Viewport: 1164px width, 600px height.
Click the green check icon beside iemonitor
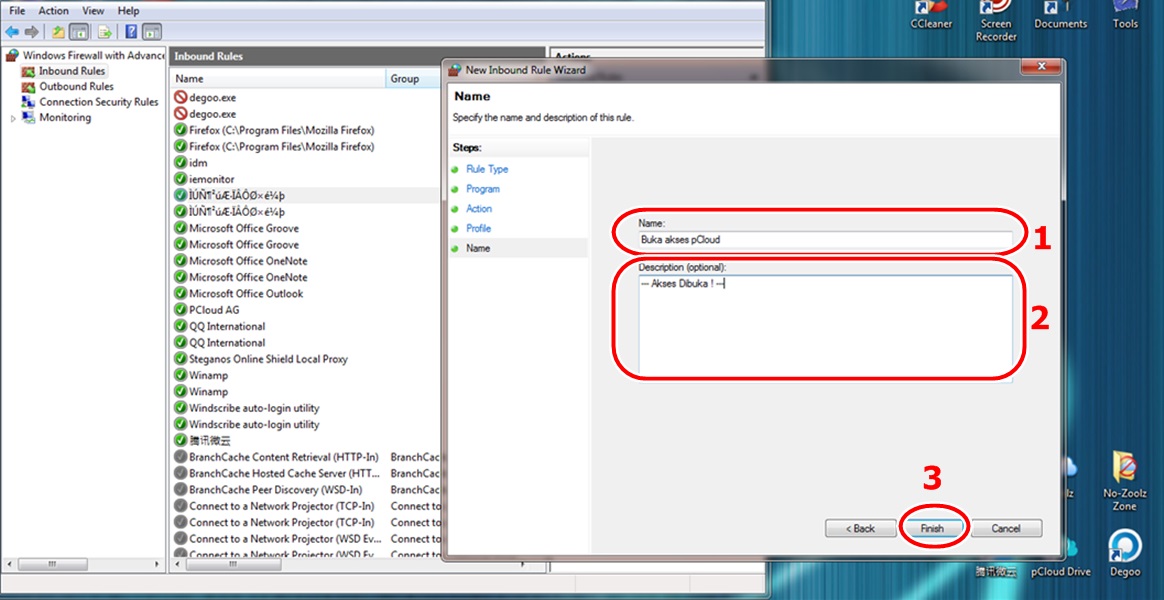[x=180, y=179]
